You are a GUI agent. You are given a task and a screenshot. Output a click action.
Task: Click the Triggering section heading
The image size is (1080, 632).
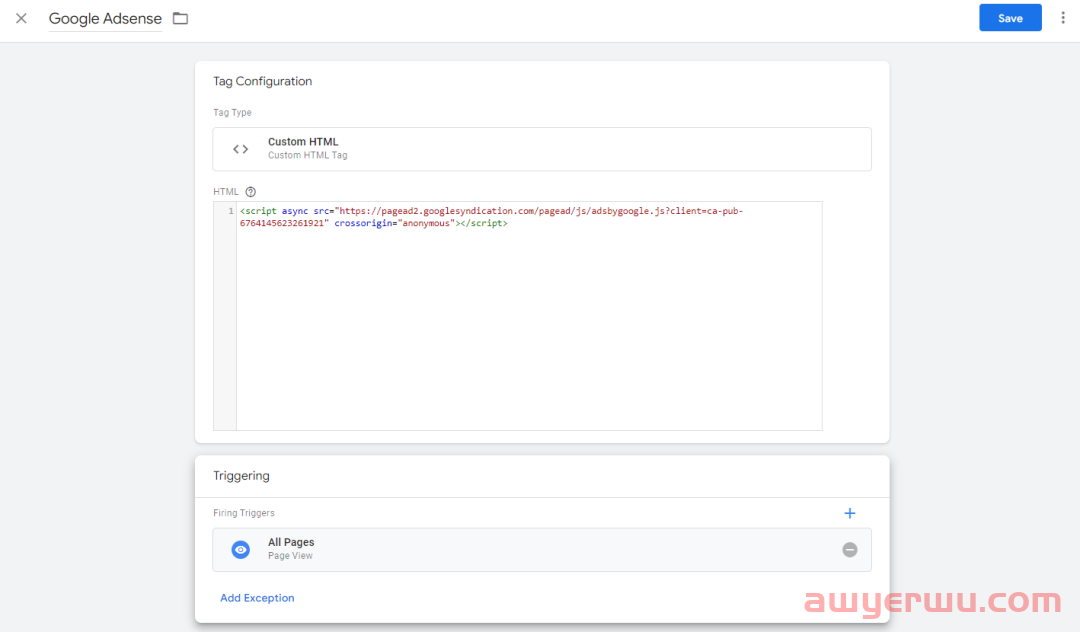(241, 476)
